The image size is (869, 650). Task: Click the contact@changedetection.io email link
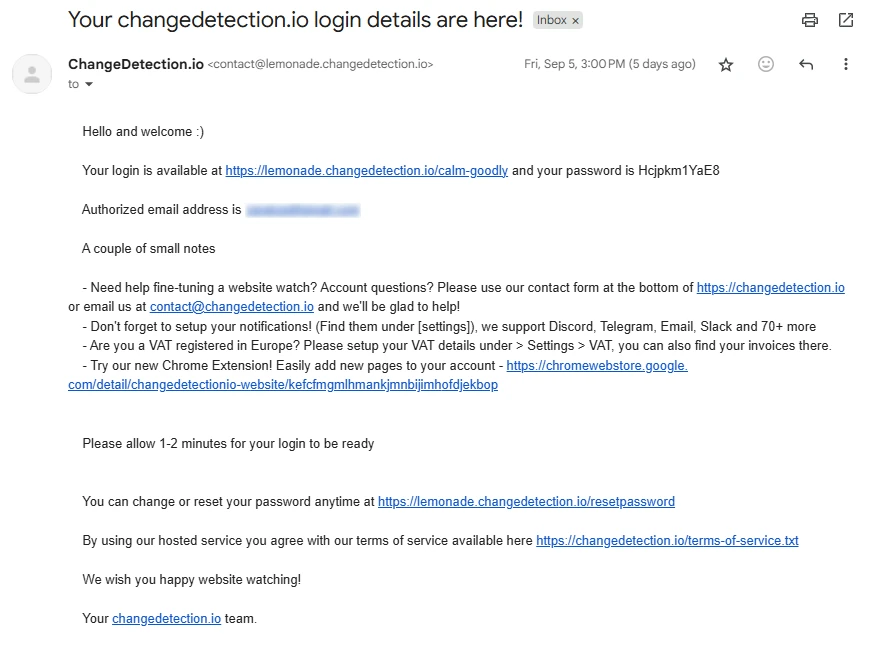point(232,307)
